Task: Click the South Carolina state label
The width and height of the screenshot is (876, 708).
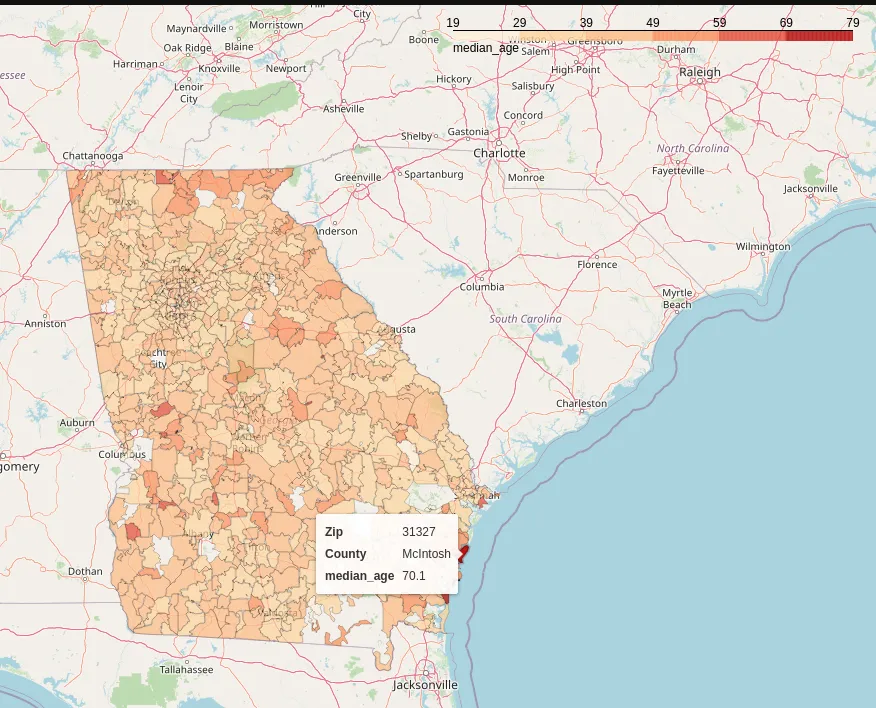Action: click(525, 319)
